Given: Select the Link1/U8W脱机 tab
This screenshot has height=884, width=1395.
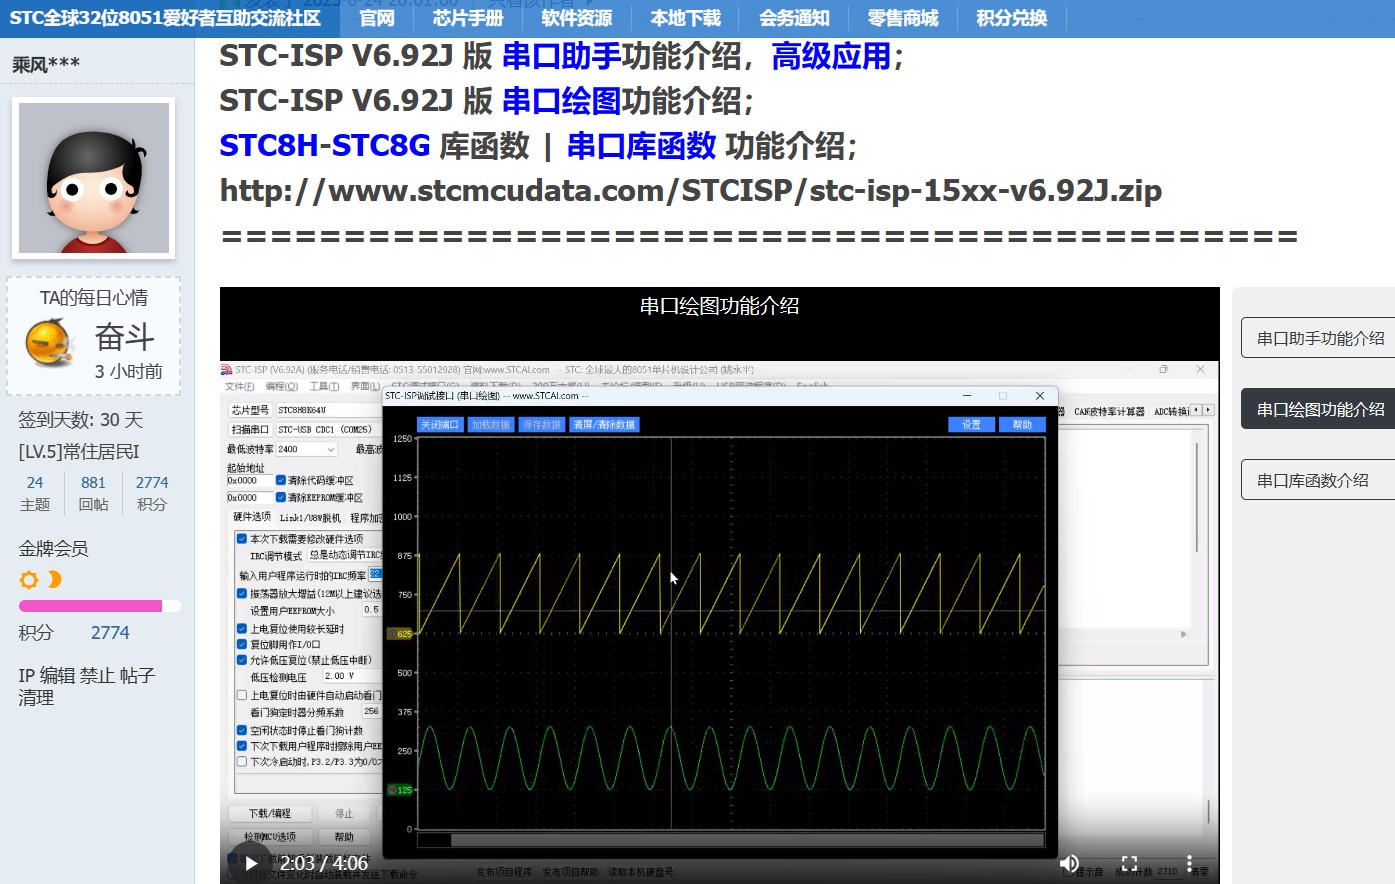Looking at the screenshot, I should click(x=310, y=518).
